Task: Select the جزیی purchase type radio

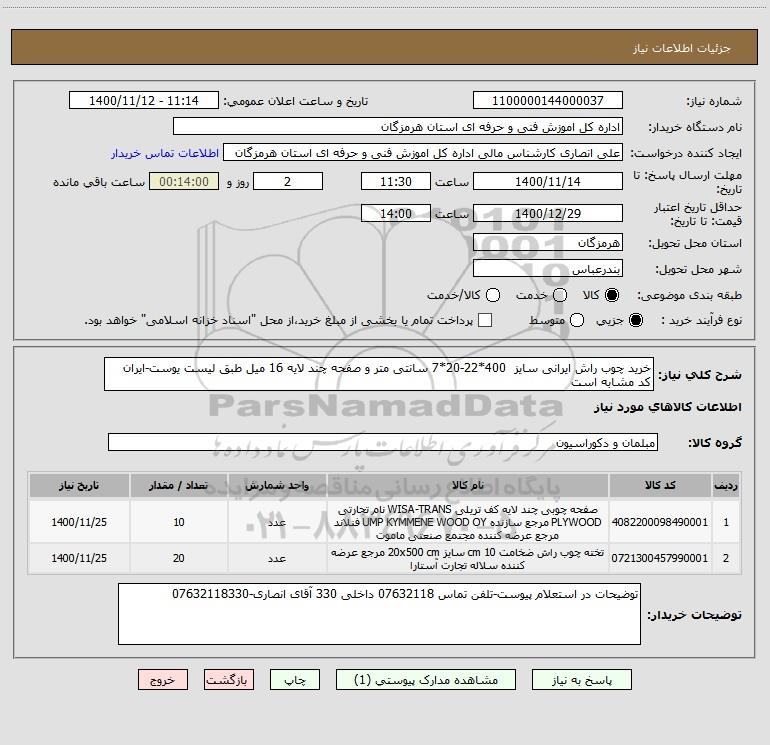Action: pos(635,320)
